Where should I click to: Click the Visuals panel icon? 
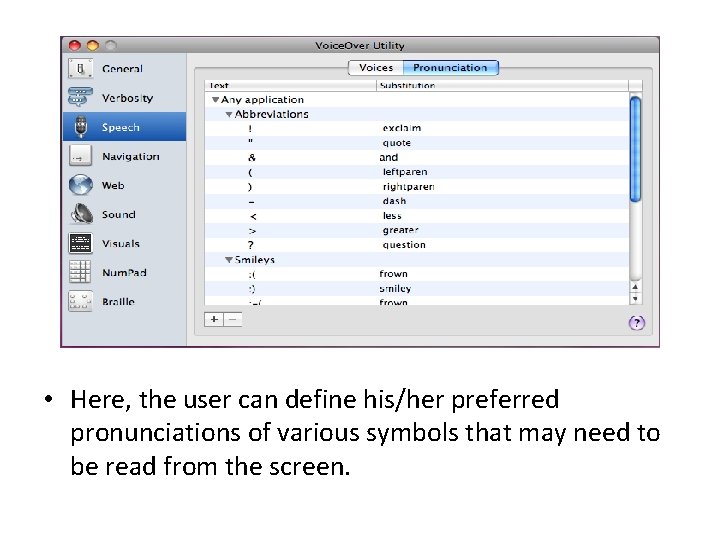80,243
